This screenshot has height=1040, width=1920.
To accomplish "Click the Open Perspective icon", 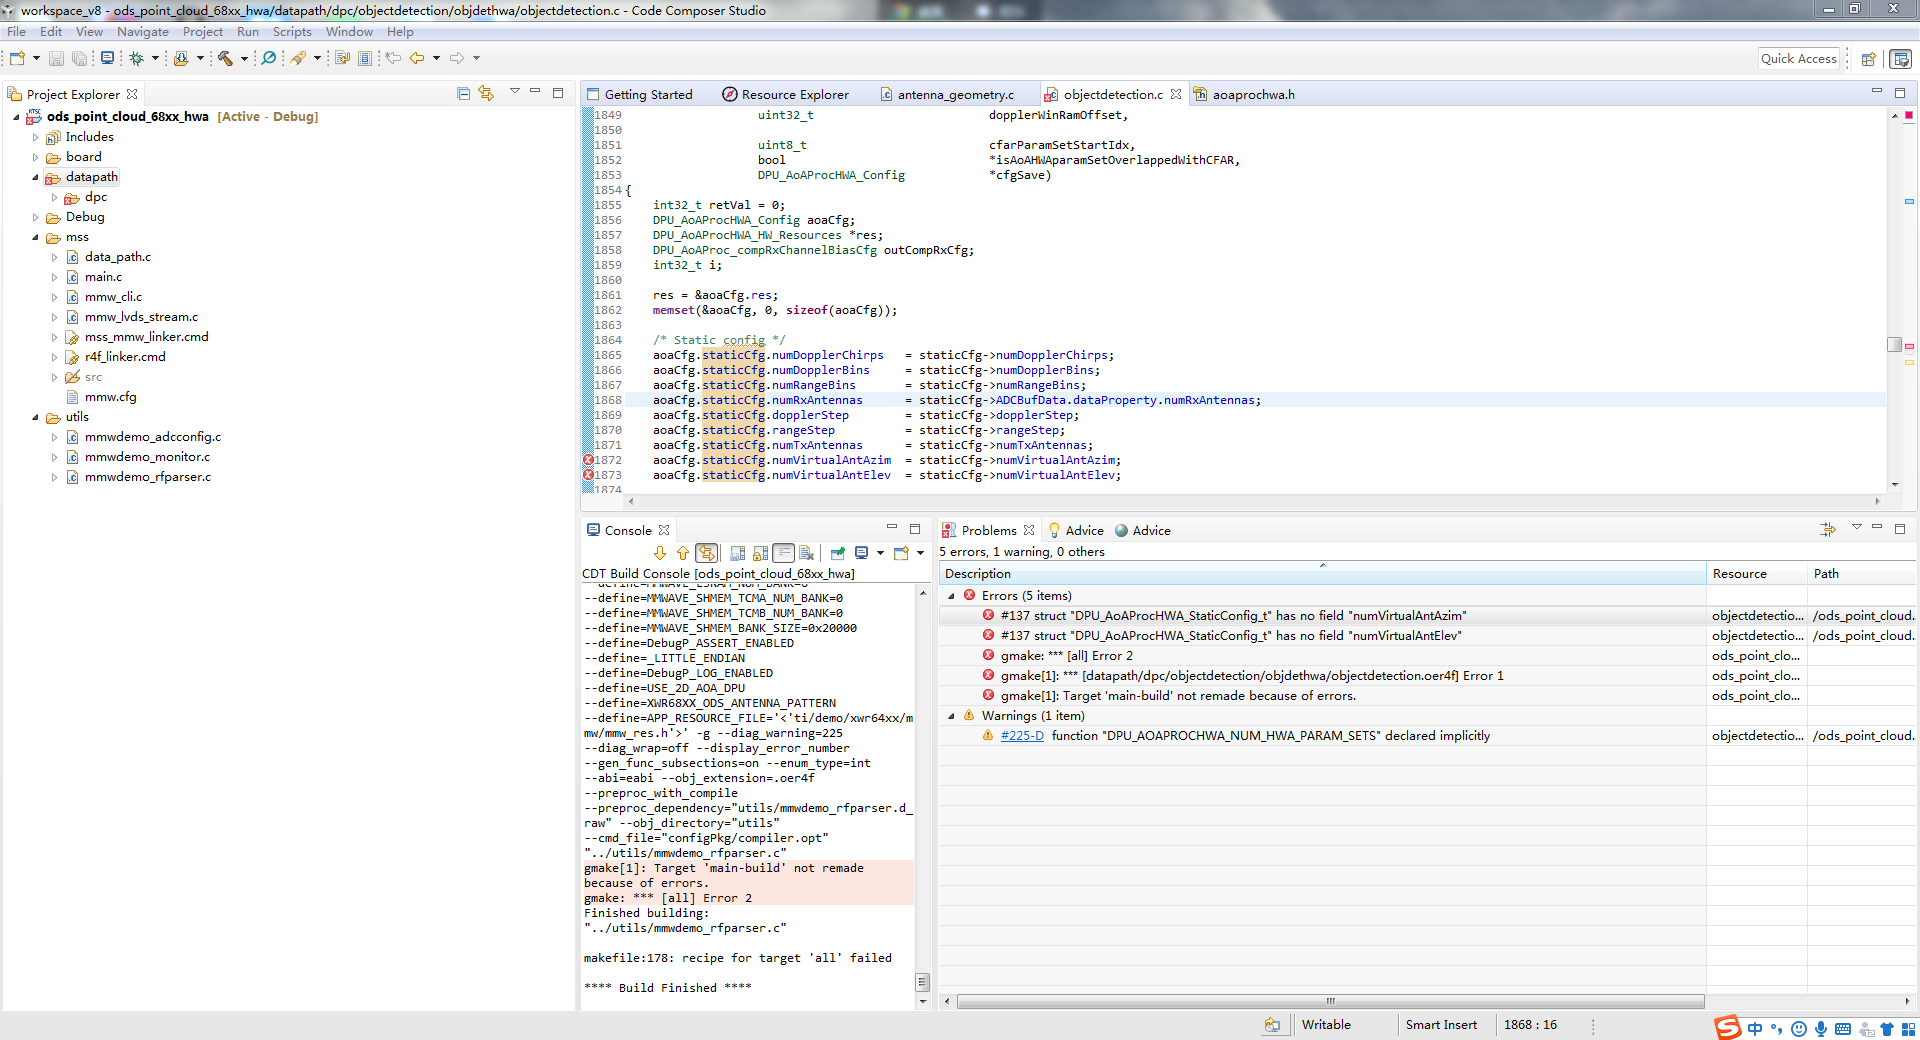I will click(x=1867, y=59).
